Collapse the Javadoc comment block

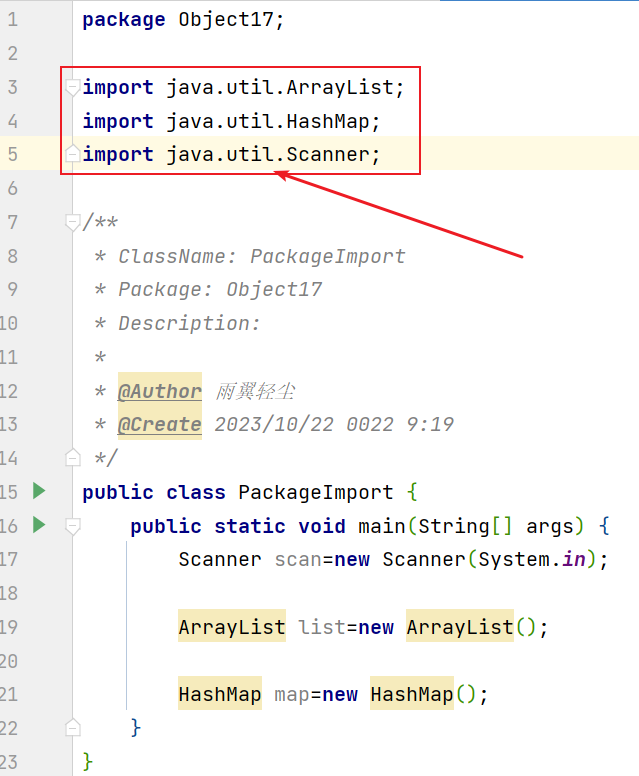pyautogui.click(x=72, y=222)
